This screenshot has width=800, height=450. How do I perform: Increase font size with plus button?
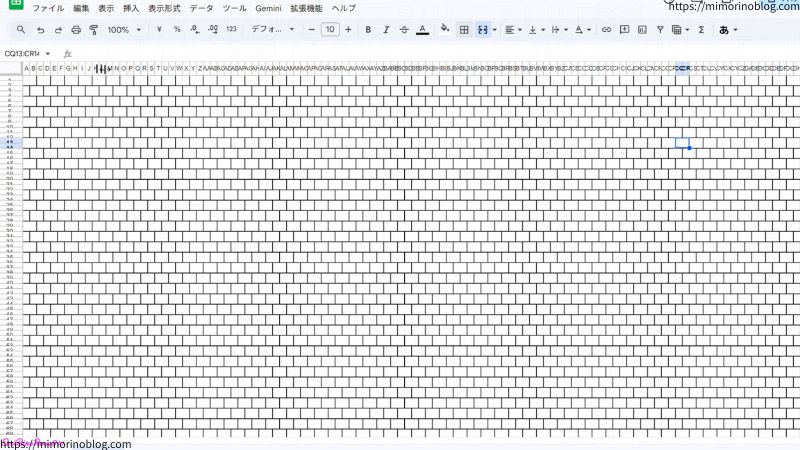click(348, 30)
